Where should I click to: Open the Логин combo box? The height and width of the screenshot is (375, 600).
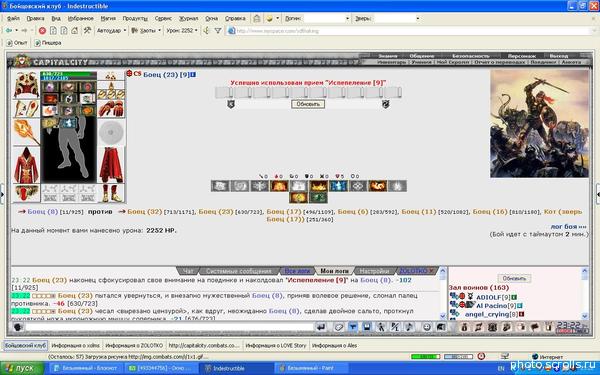click(326, 18)
